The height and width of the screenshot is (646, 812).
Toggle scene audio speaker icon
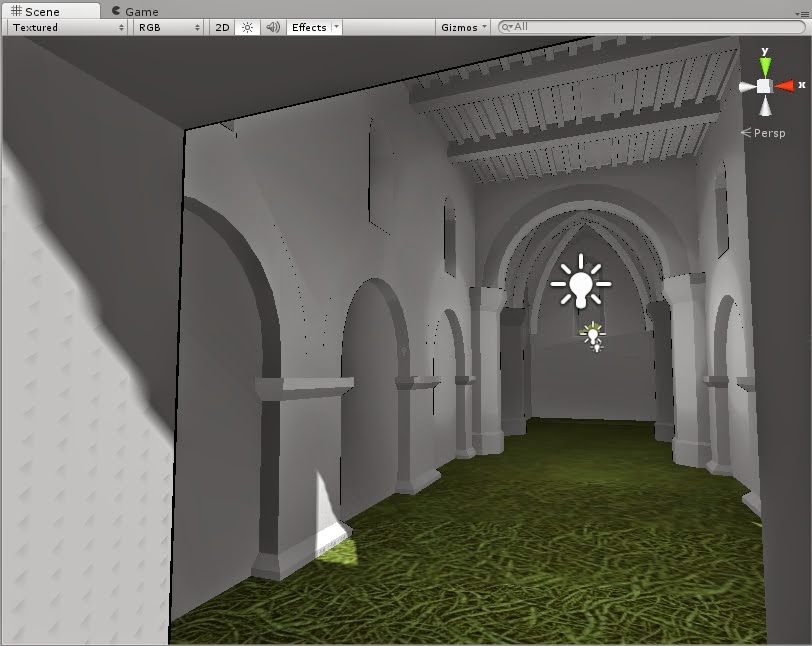(x=273, y=27)
